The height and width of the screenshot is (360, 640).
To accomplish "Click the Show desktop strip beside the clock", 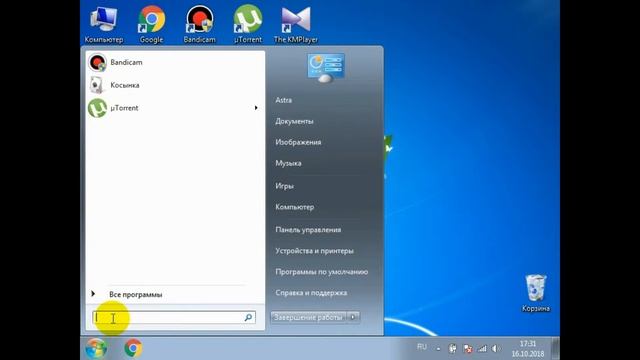I will tap(556, 348).
